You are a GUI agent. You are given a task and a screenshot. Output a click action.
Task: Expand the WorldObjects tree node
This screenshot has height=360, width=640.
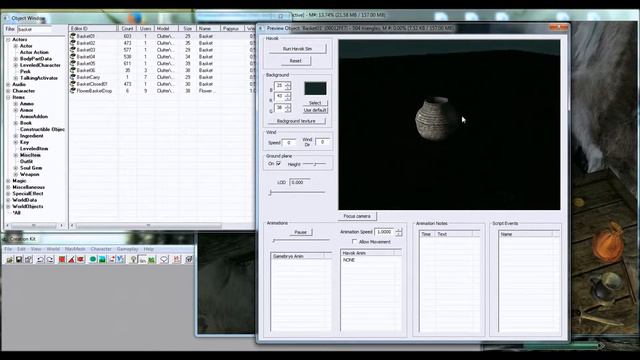point(8,206)
